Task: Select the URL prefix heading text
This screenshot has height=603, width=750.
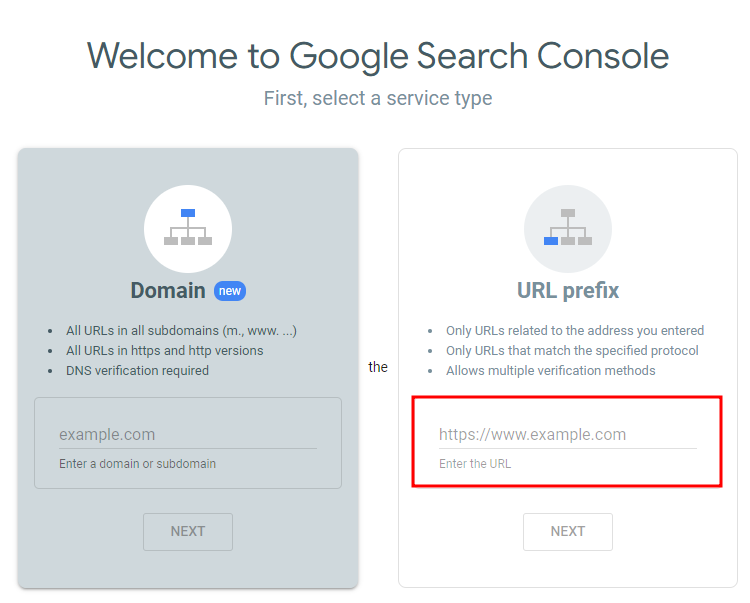Action: coord(568,290)
